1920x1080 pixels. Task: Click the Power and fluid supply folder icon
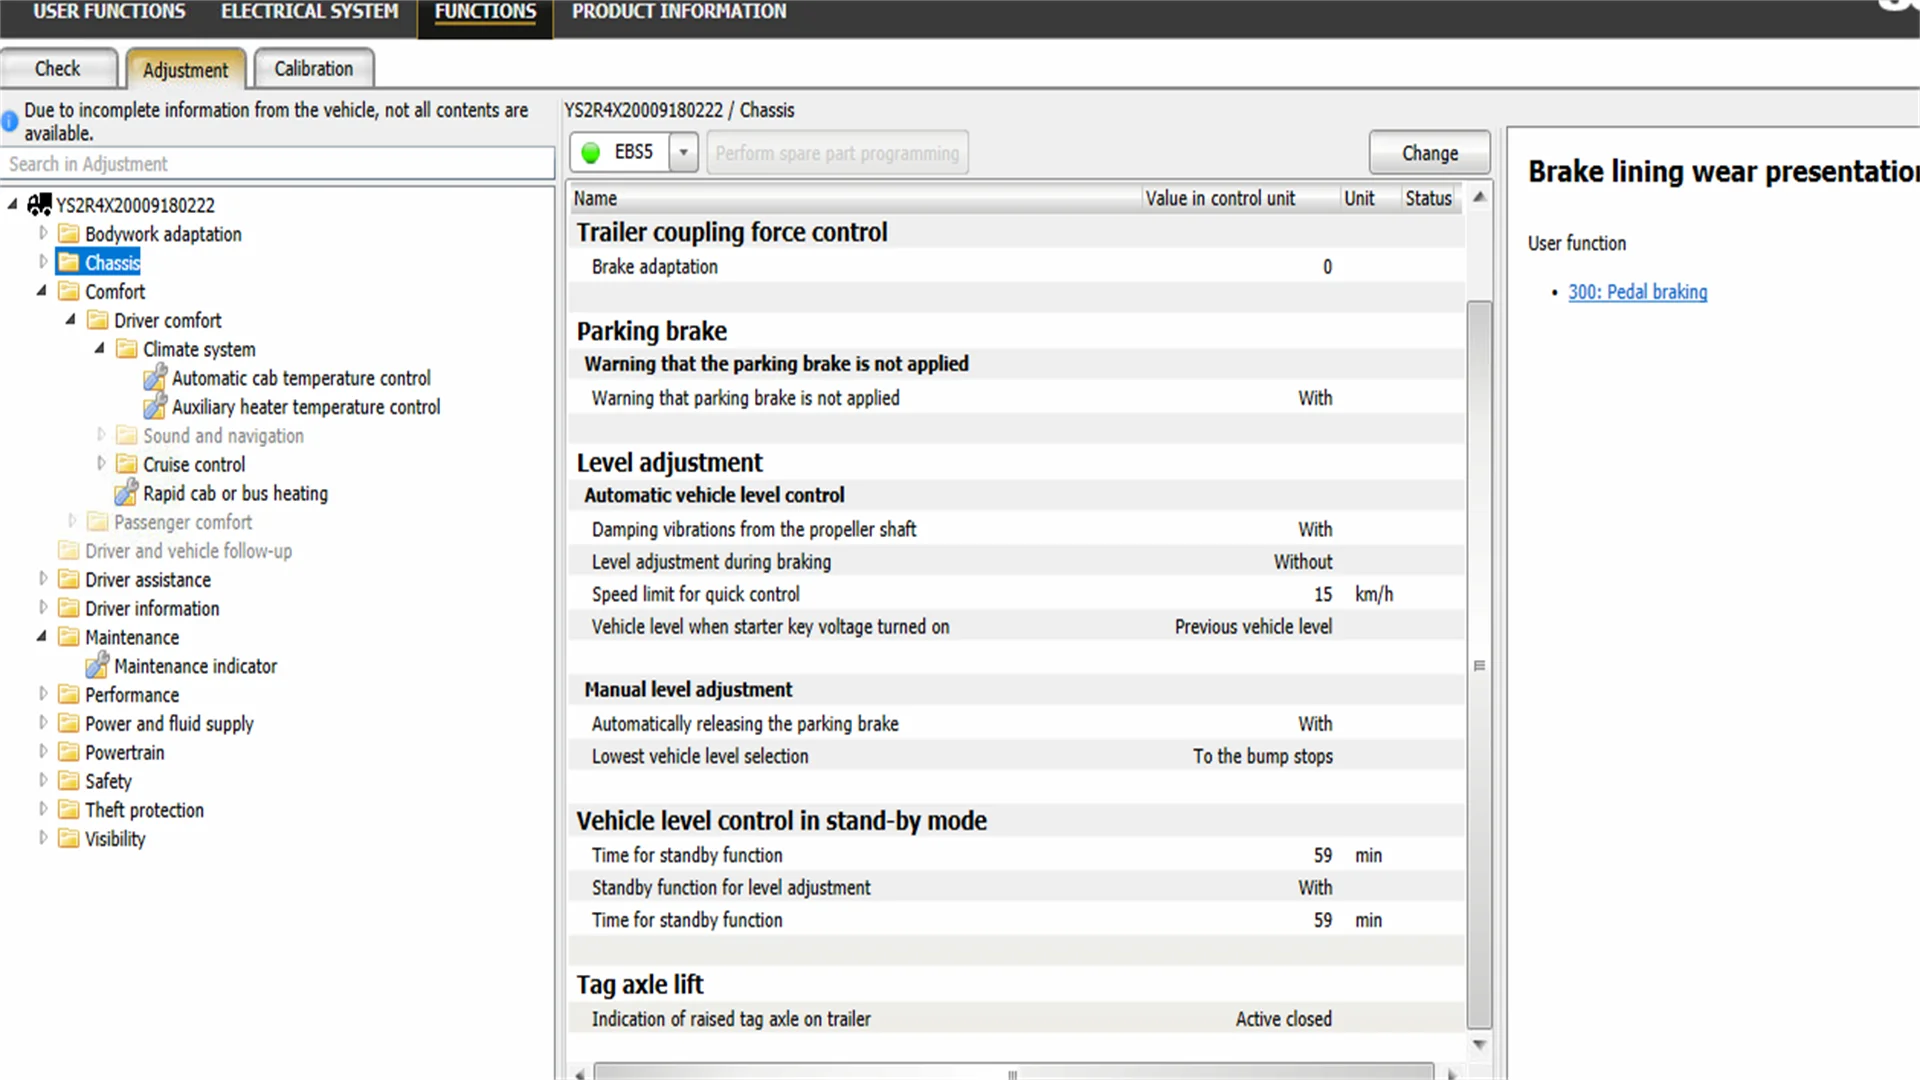coord(69,724)
